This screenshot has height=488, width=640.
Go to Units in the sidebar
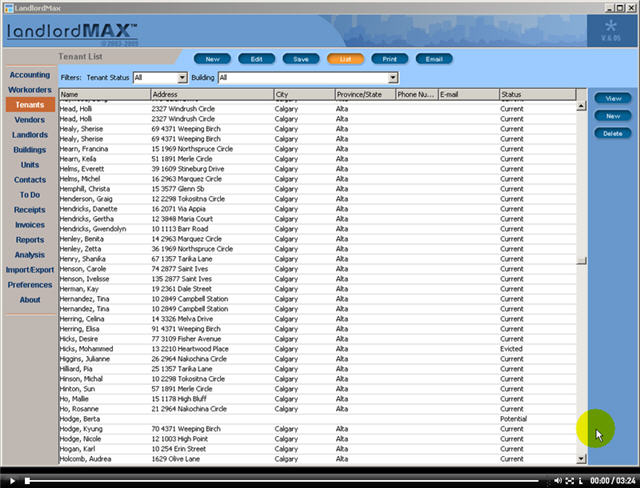[x=30, y=165]
